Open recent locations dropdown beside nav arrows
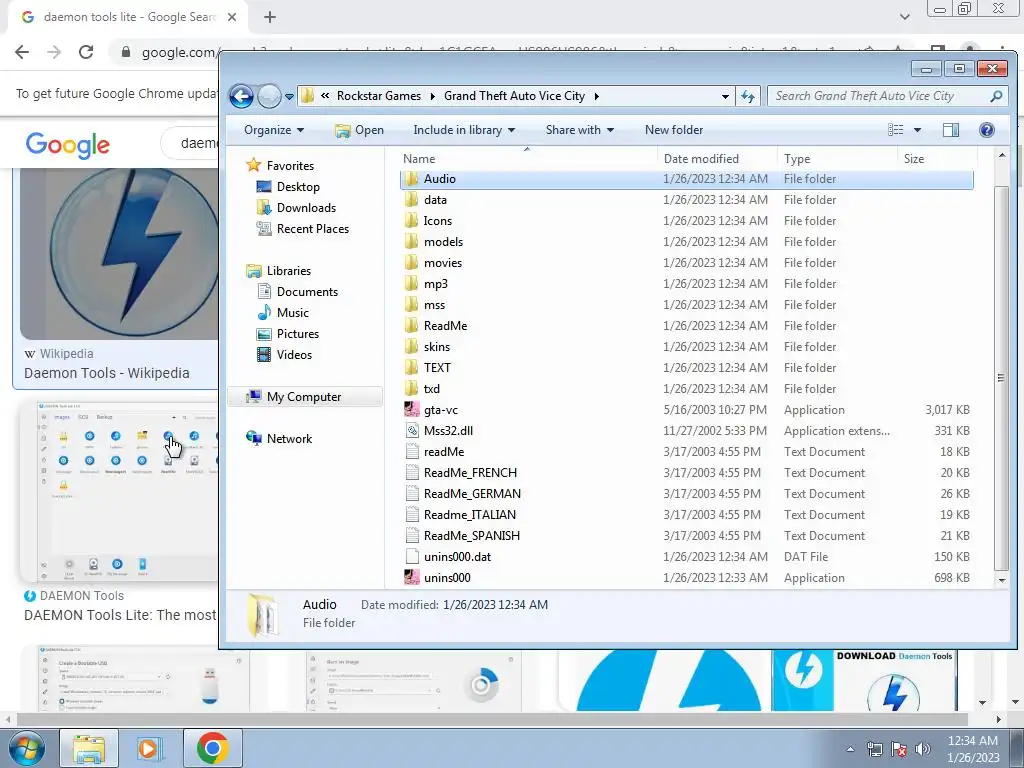Viewport: 1024px width, 768px height. pos(289,97)
